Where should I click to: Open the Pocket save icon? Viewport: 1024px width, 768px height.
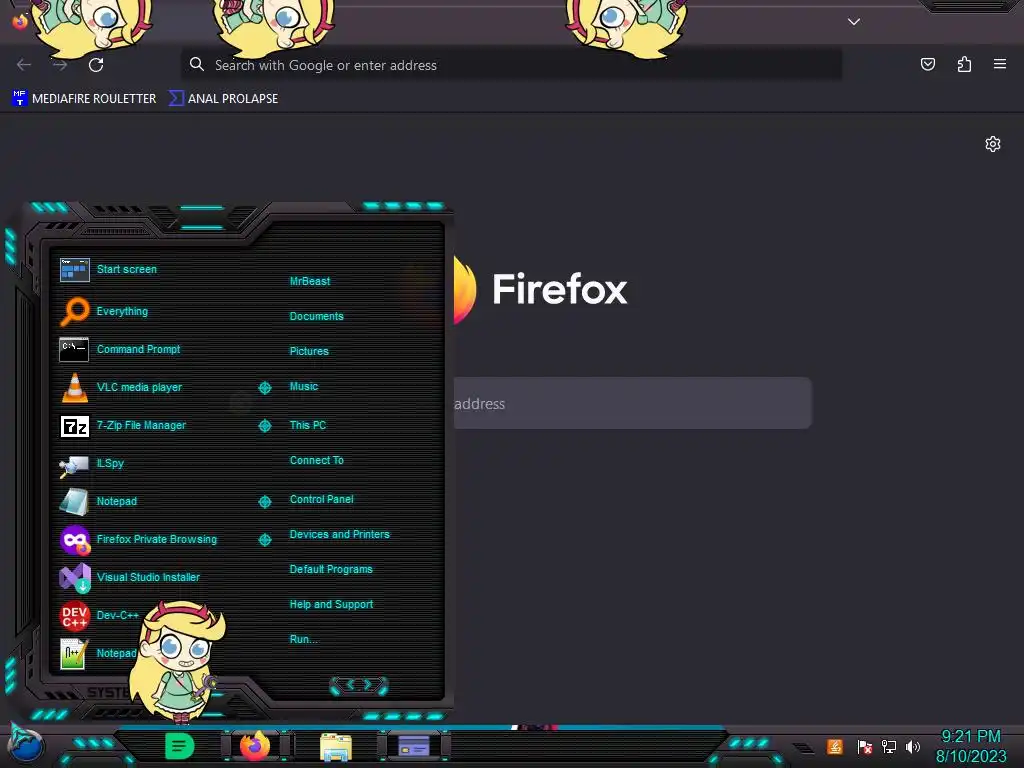pos(927,64)
